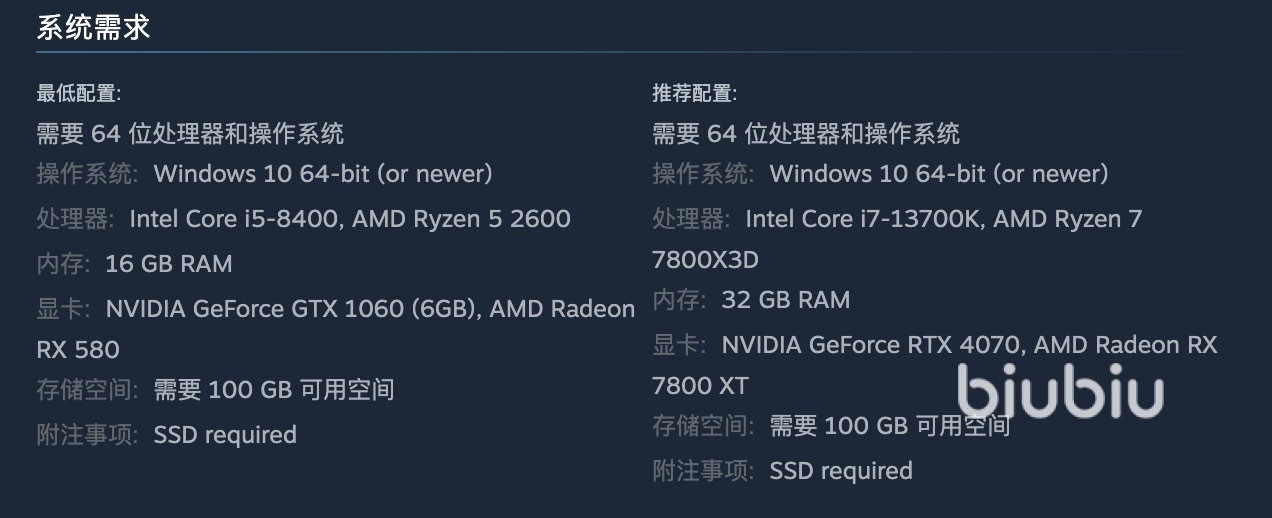
Task: Click recommended 64-bit processor requirement text
Action: click(806, 133)
